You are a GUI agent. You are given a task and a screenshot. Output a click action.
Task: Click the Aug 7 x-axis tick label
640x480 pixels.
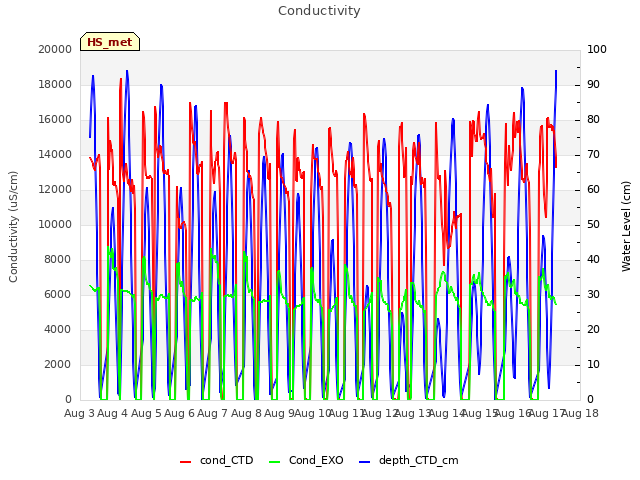[x=212, y=413]
